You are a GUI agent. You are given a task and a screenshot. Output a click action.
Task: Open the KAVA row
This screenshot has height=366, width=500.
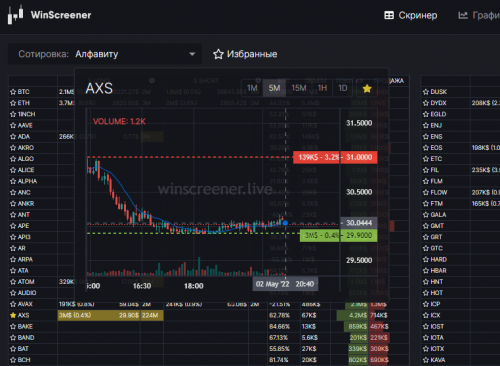click(x=461, y=360)
